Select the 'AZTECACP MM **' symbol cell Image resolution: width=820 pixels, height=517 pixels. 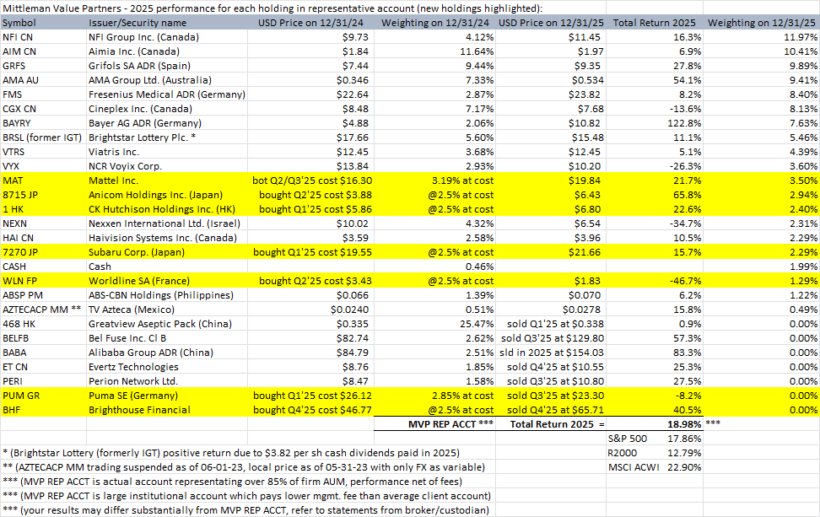point(43,310)
